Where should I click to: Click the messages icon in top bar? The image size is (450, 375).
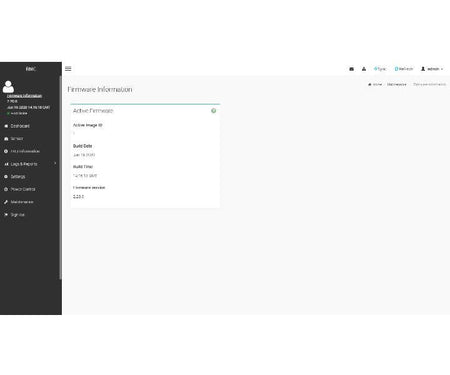351,69
